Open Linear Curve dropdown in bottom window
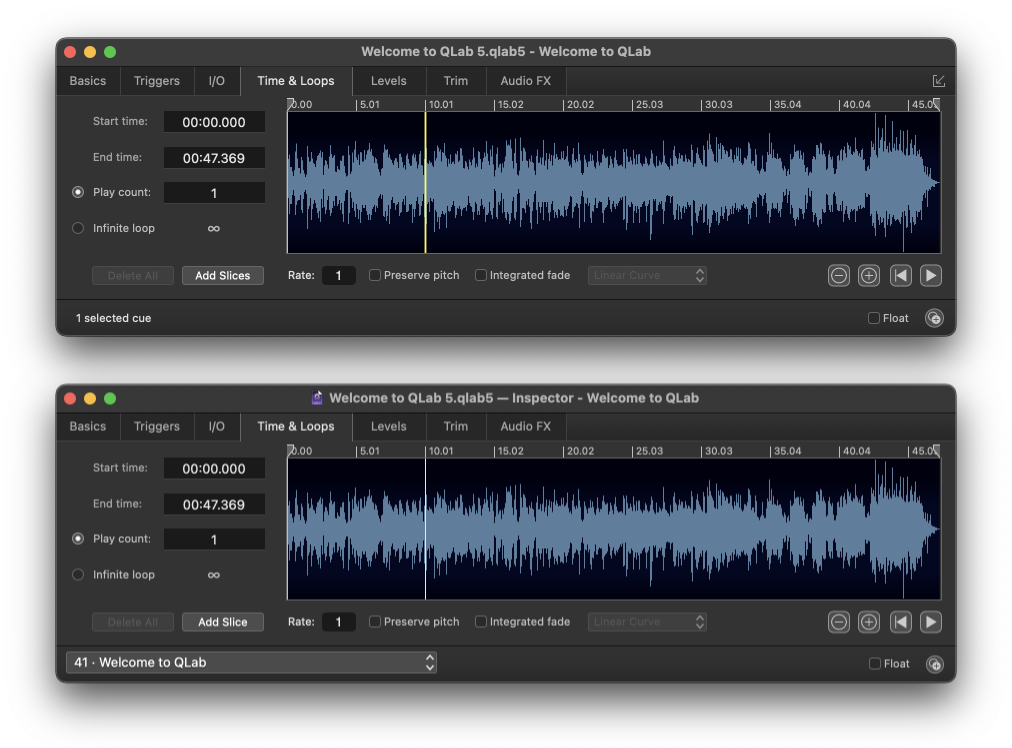Image resolution: width=1012 pixels, height=748 pixels. tap(647, 622)
